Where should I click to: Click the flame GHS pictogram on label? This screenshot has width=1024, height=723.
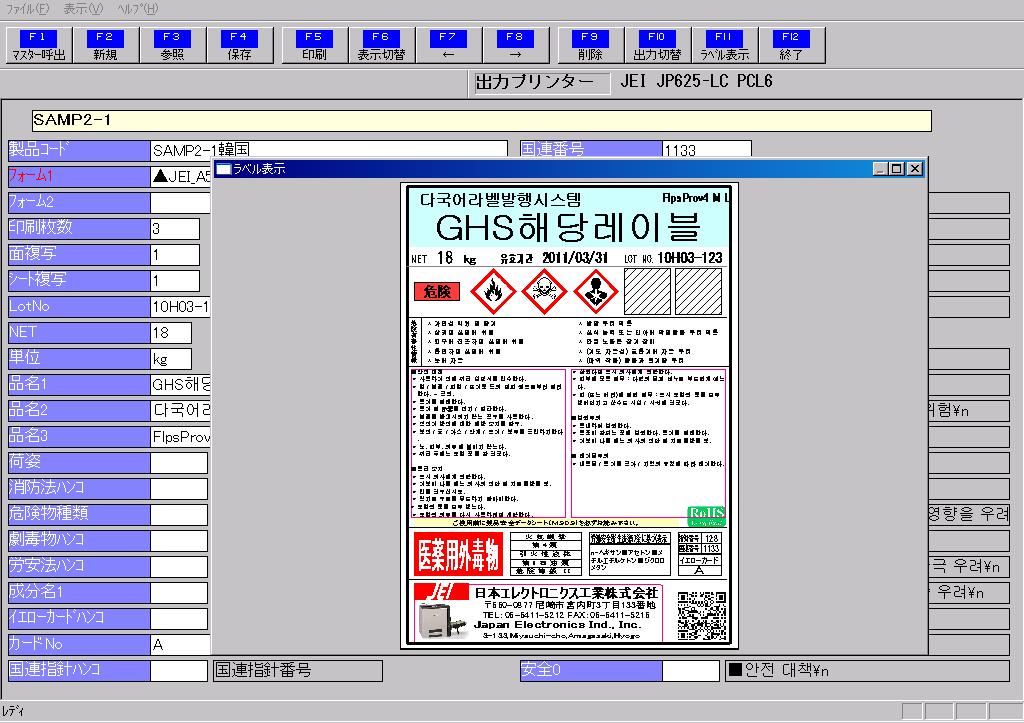(493, 292)
